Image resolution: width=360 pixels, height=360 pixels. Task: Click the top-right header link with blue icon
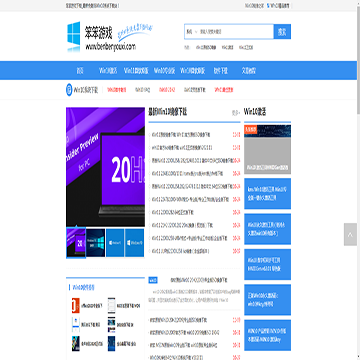[x=278, y=6]
